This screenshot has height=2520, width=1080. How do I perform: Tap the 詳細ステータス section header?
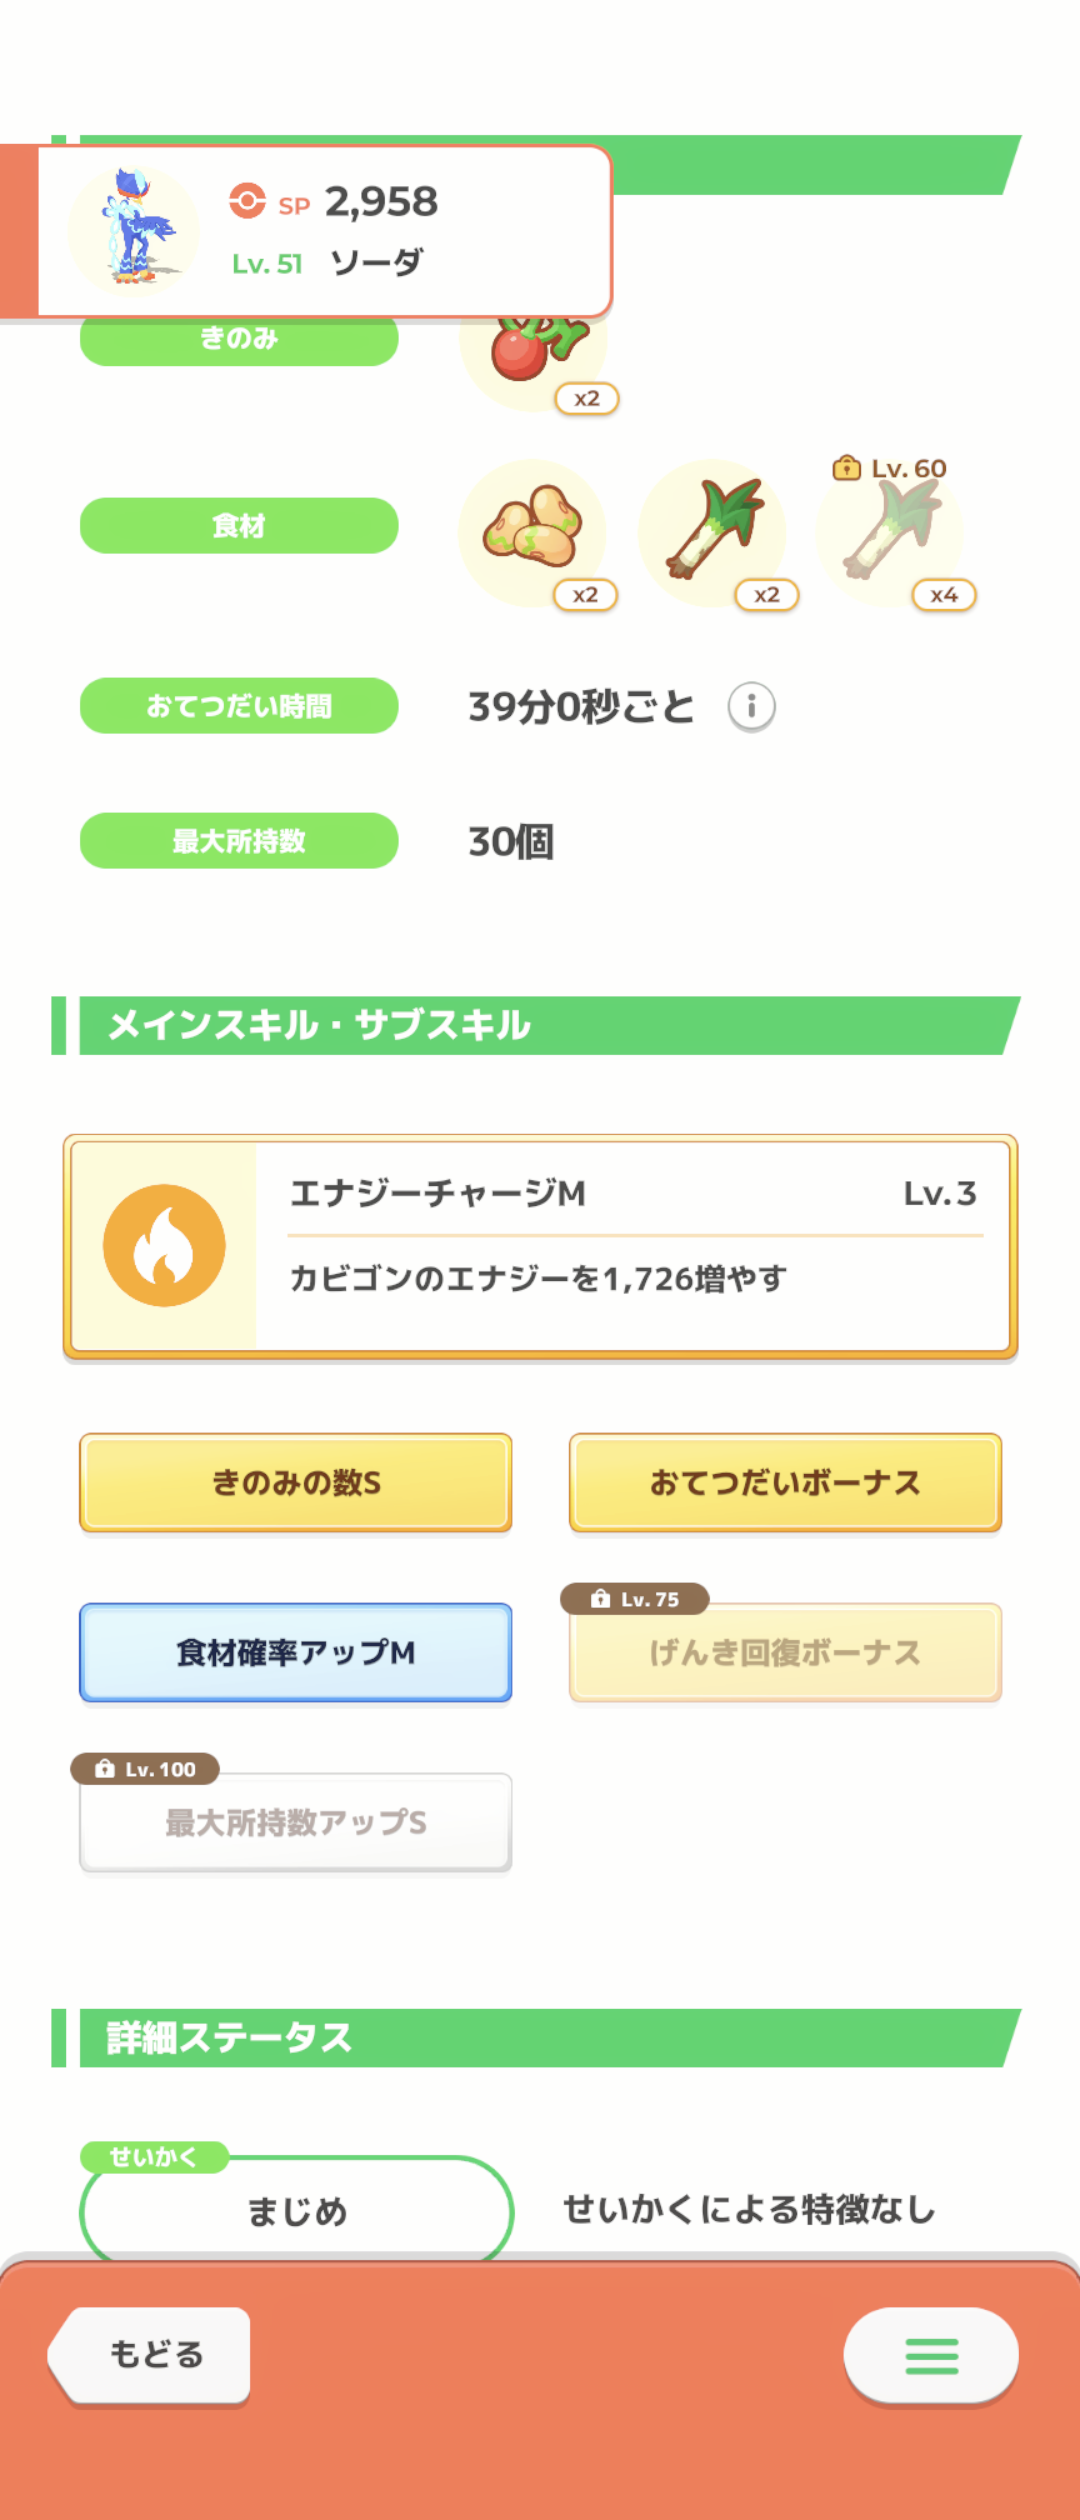coord(537,2038)
